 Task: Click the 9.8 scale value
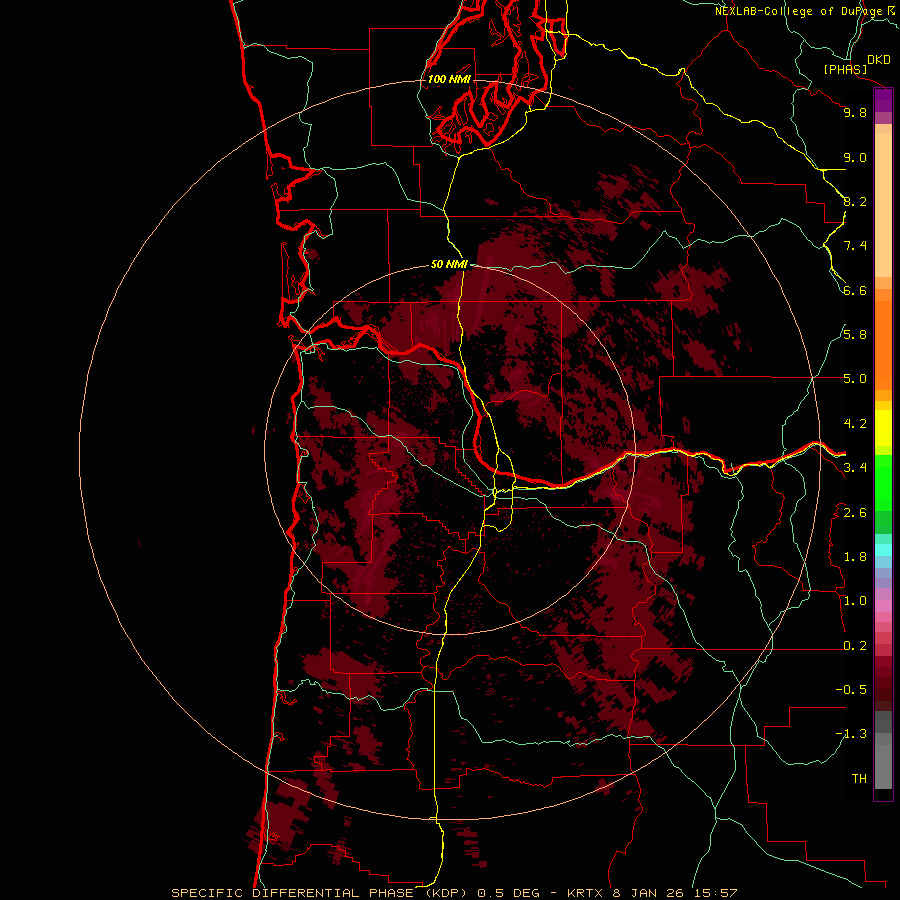click(855, 112)
